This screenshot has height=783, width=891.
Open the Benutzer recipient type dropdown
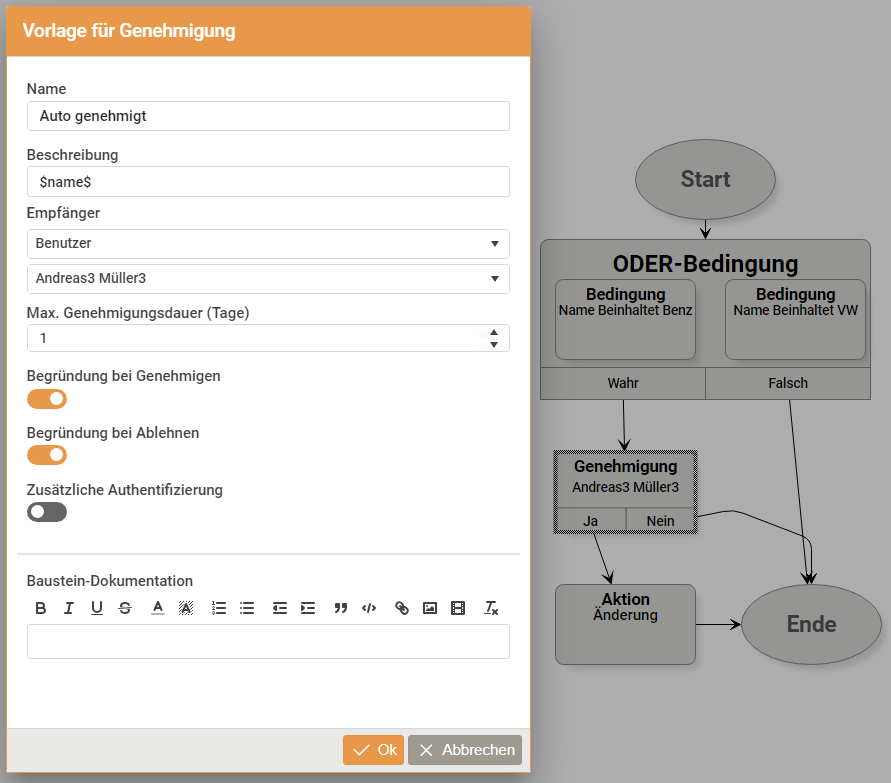pyautogui.click(x=268, y=244)
